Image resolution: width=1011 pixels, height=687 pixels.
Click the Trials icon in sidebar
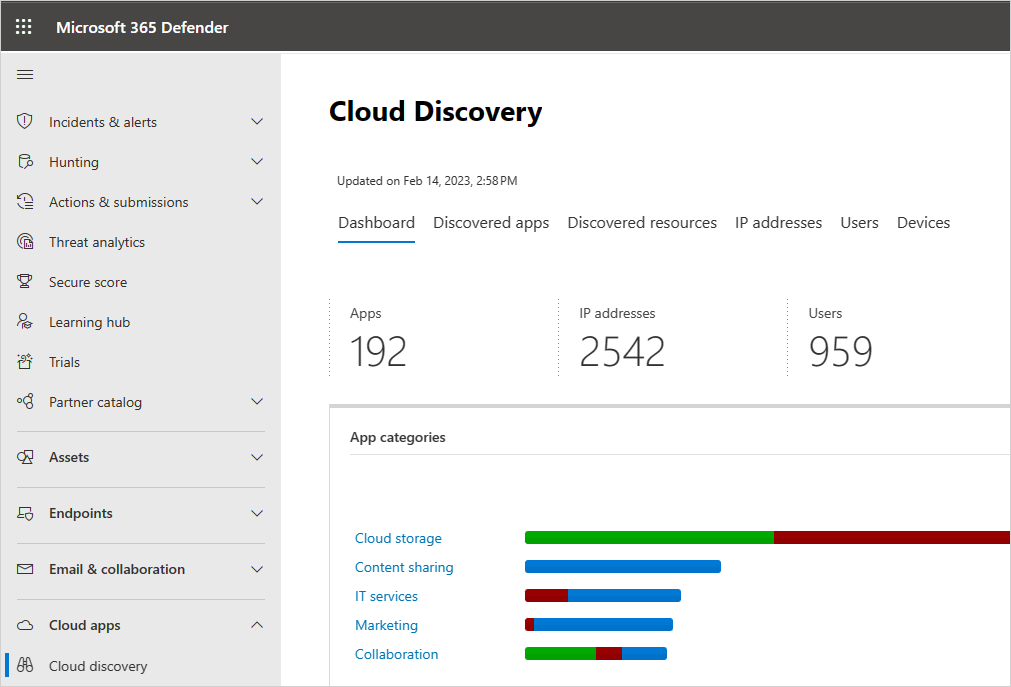click(x=24, y=361)
